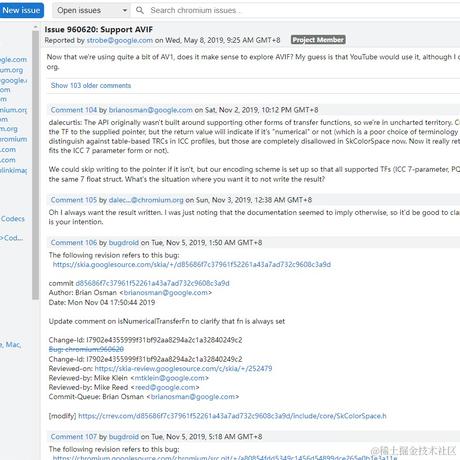Open mtklein@google.com reviewer email link
The width and height of the screenshot is (460, 460).
point(169,378)
